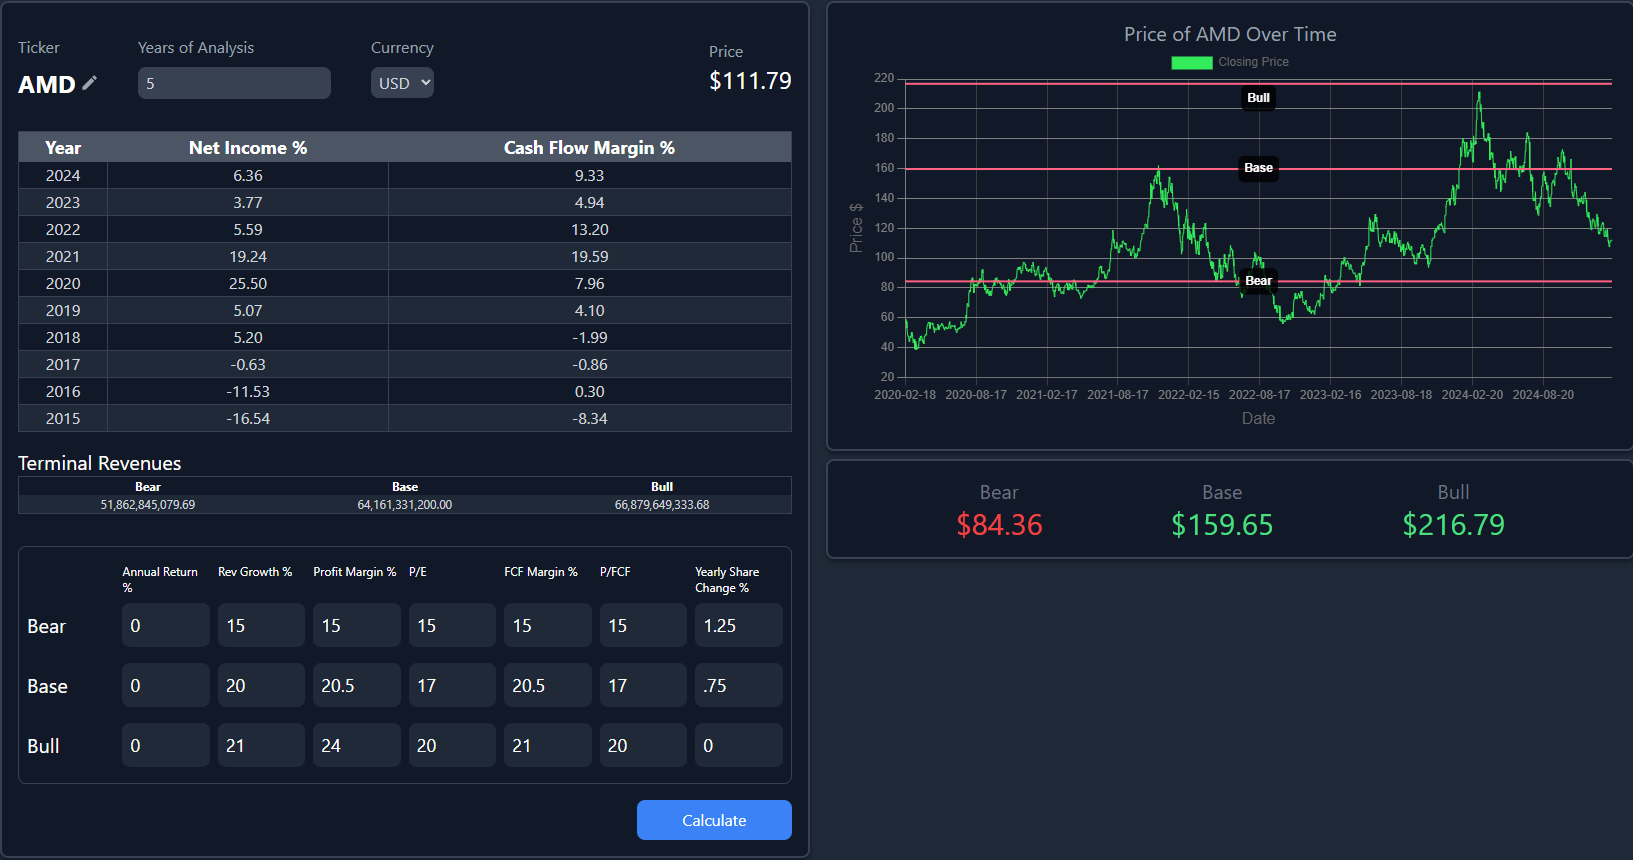This screenshot has width=1633, height=860.
Task: Click the pencil edit icon beside AMD
Action: [x=90, y=83]
